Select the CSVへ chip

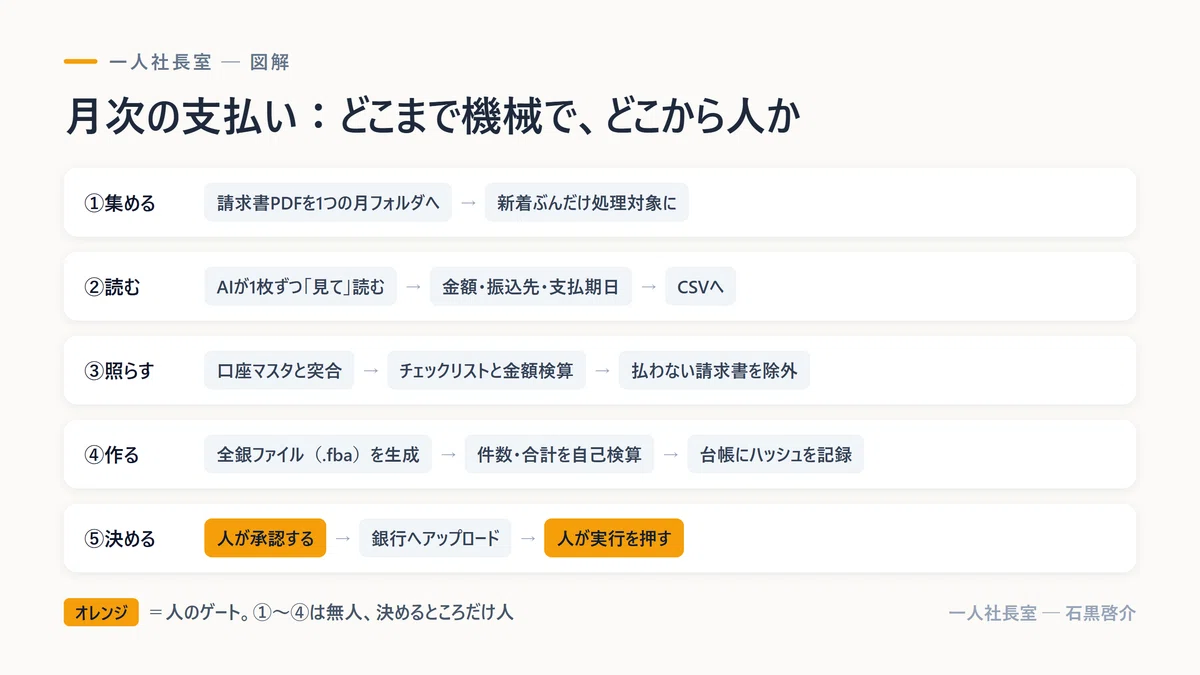[700, 286]
